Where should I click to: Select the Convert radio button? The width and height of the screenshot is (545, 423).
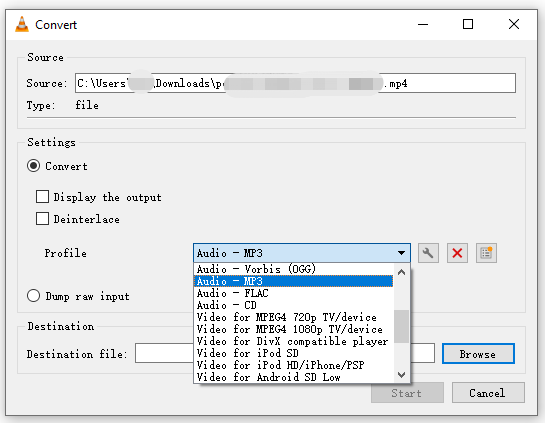[33, 166]
